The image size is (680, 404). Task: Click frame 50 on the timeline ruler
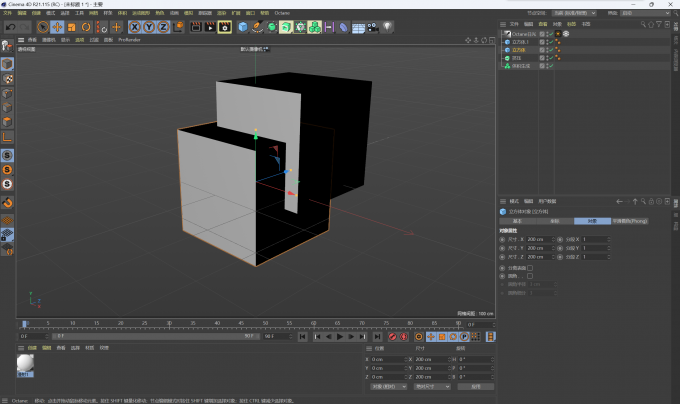point(265,323)
